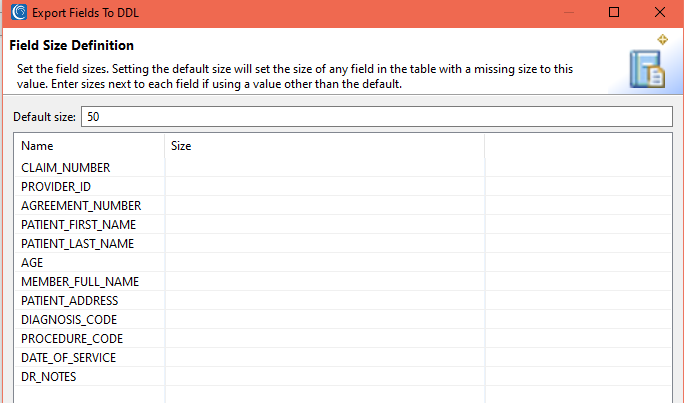
Task: Click the wizard banner table icon
Action: (x=647, y=69)
